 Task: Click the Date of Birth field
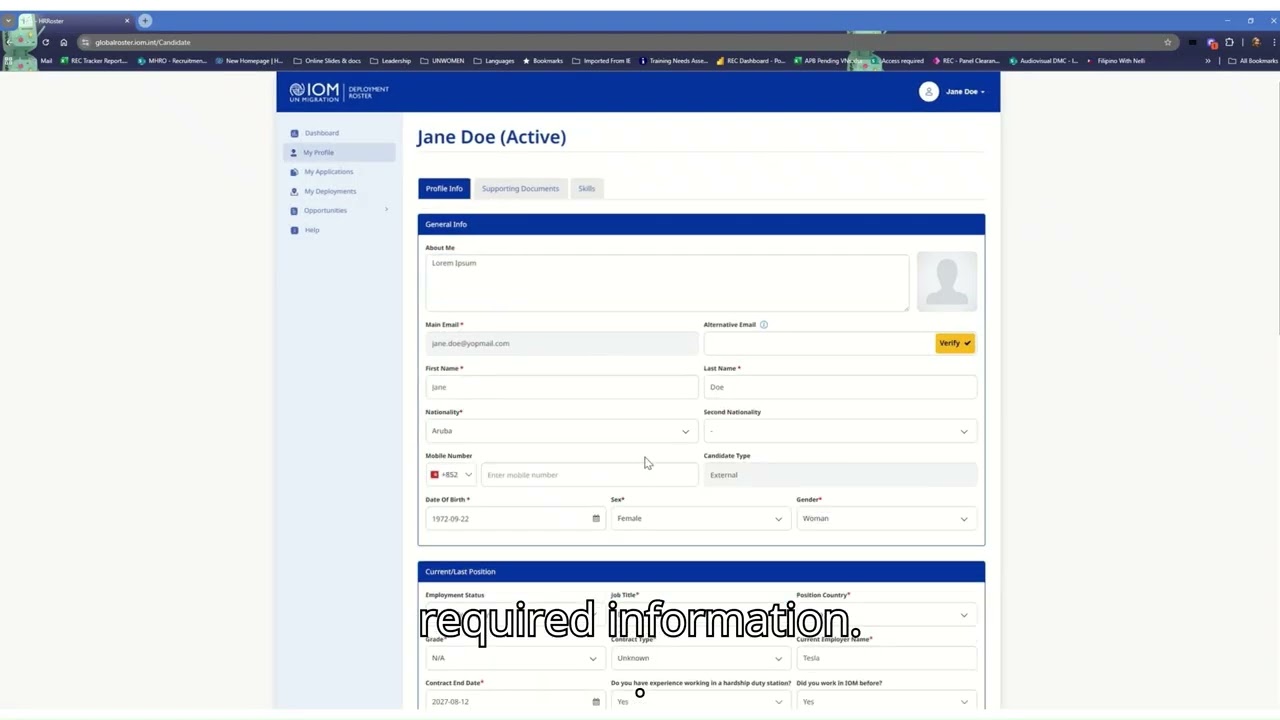coord(515,519)
